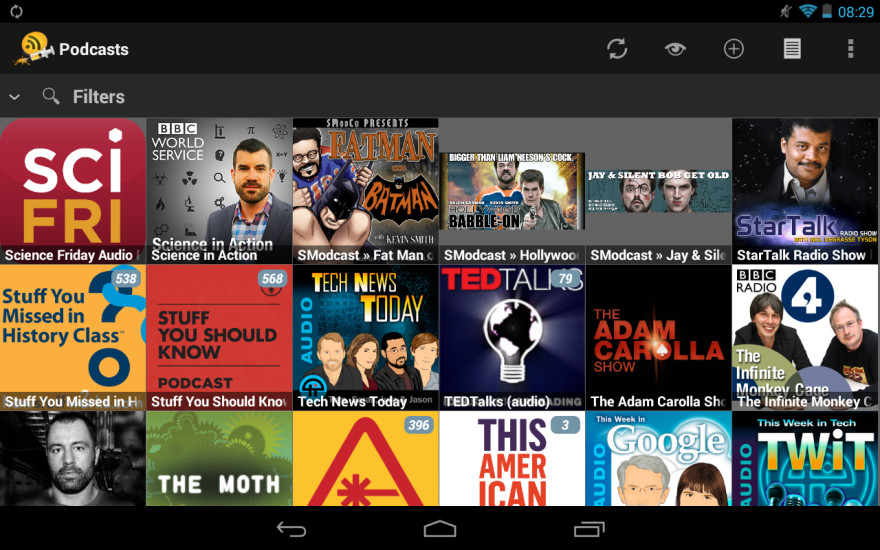Add a new podcast with plus icon
Viewport: 880px width, 550px height.
[x=734, y=49]
